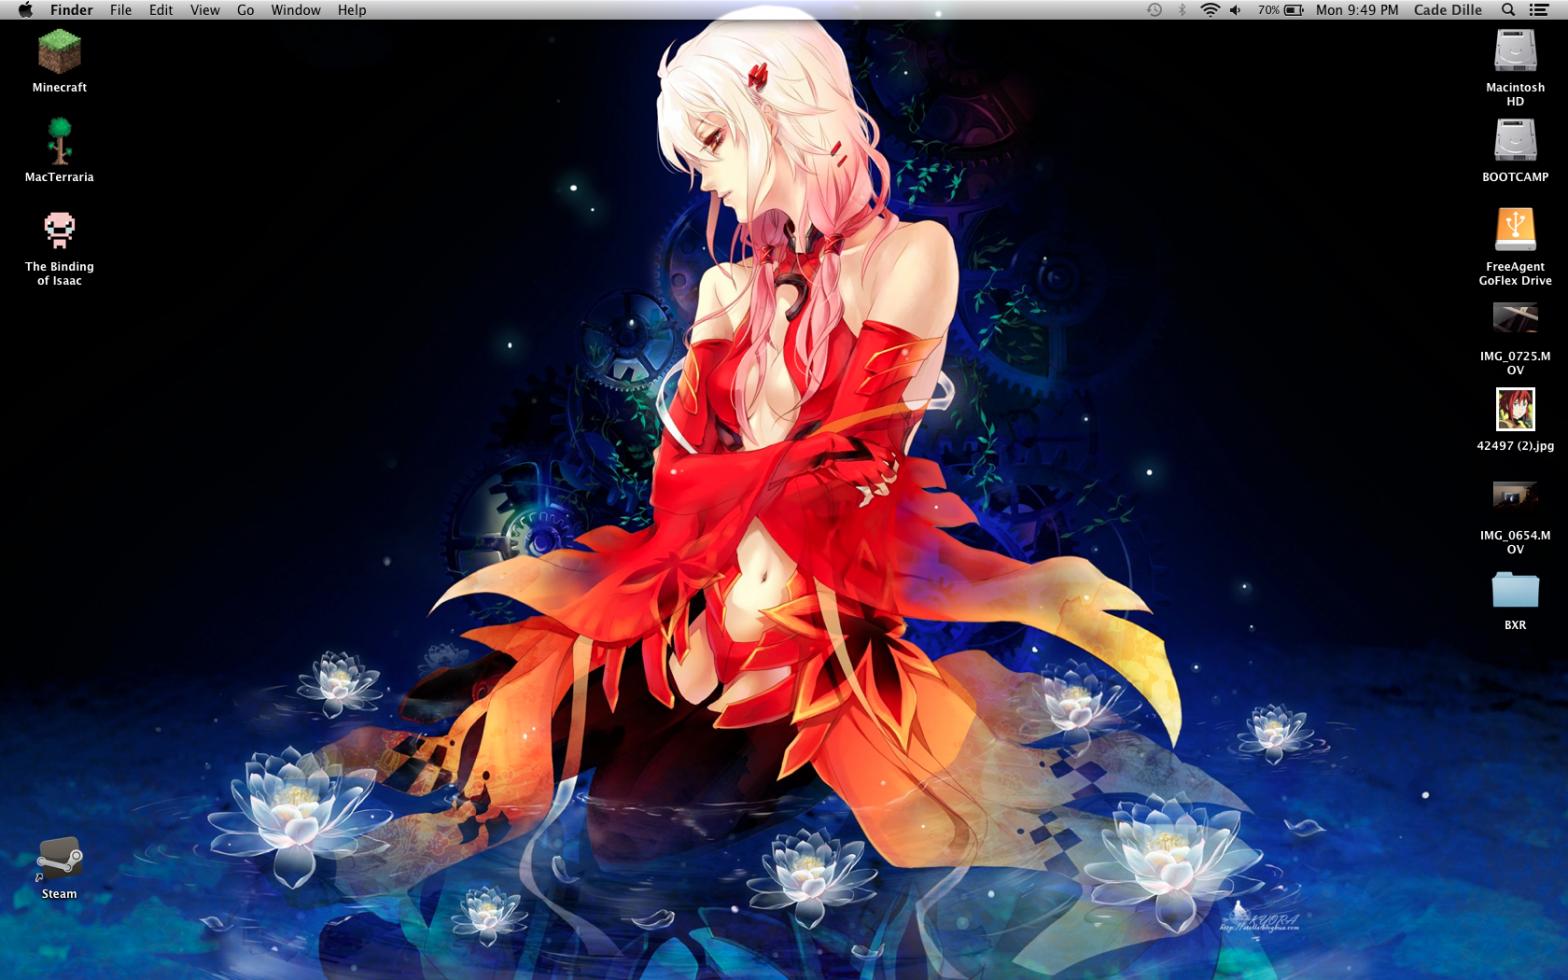This screenshot has width=1568, height=980.
Task: Open the View menu
Action: 205,10
